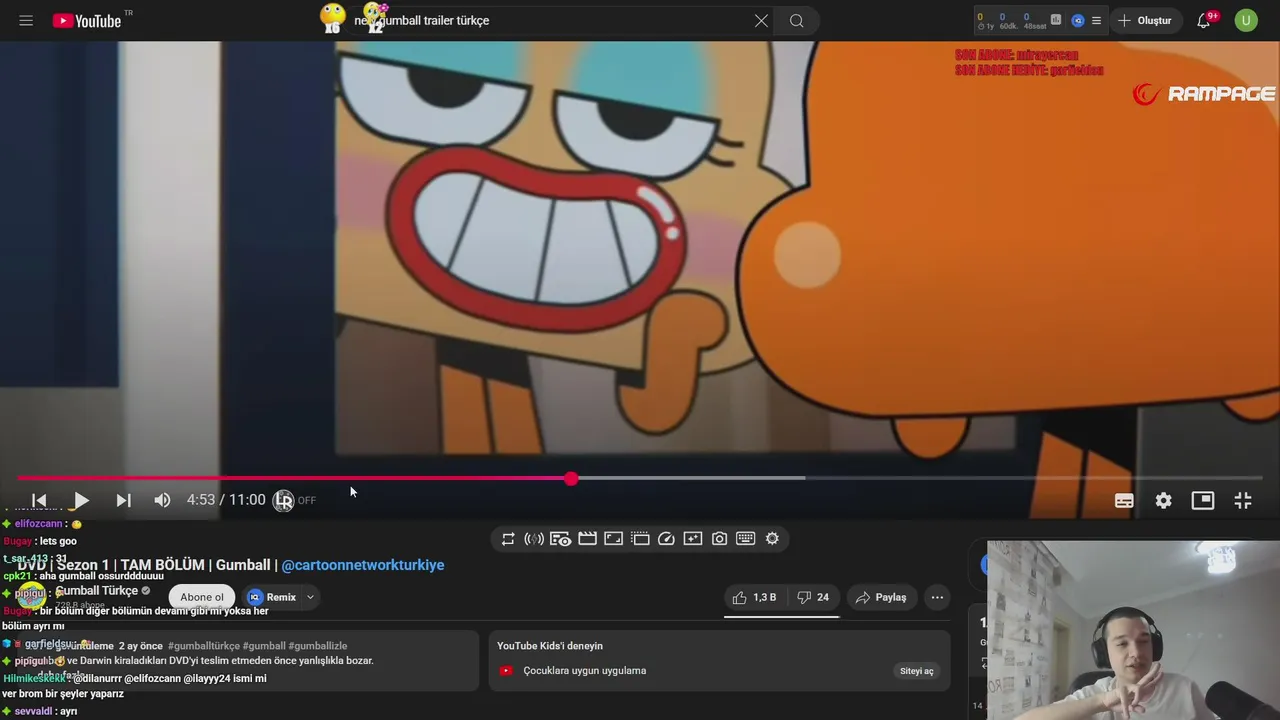Click the Gumball Türkçe channel name
Viewport: 1280px width, 720px height.
coord(97,591)
